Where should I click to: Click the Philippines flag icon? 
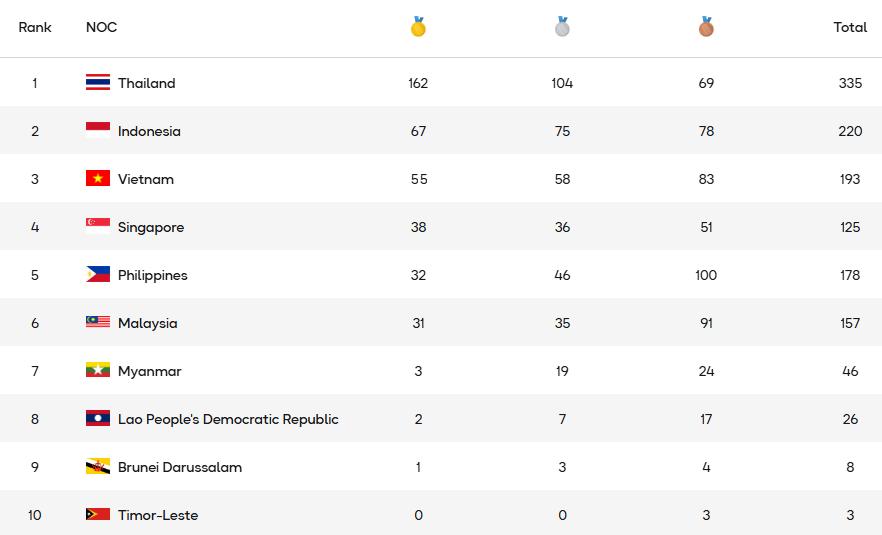[x=98, y=275]
